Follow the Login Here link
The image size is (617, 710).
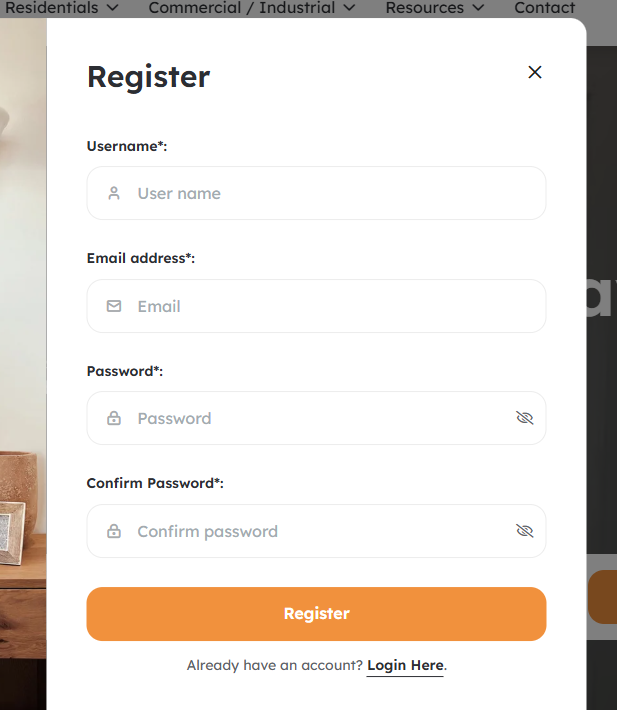[405, 665]
